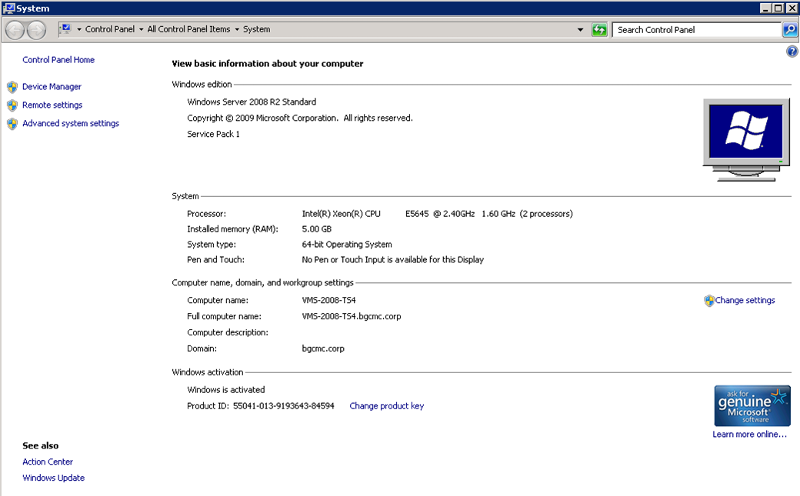
Task: Open Device Manager link
Action: [x=52, y=87]
